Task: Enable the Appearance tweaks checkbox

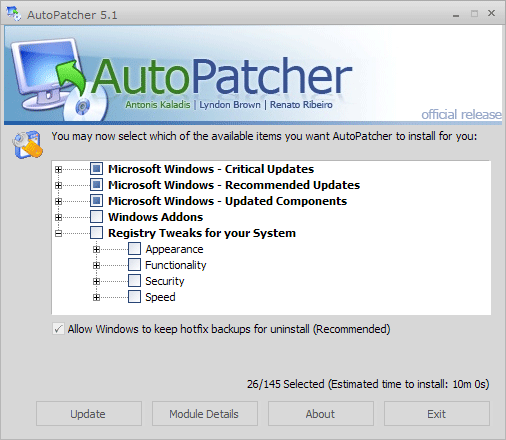Action: tap(134, 249)
